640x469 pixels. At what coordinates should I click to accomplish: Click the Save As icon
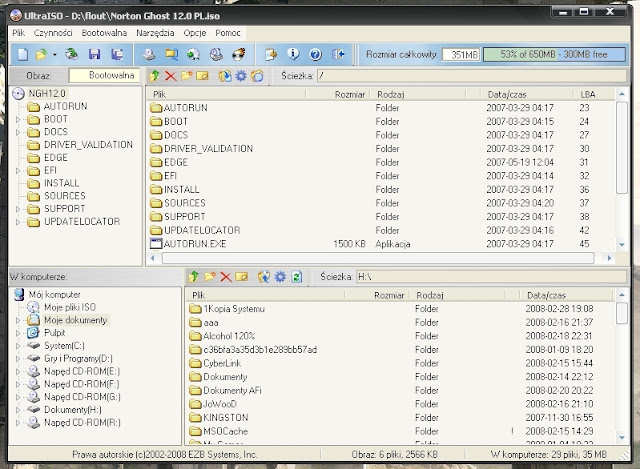[x=117, y=54]
